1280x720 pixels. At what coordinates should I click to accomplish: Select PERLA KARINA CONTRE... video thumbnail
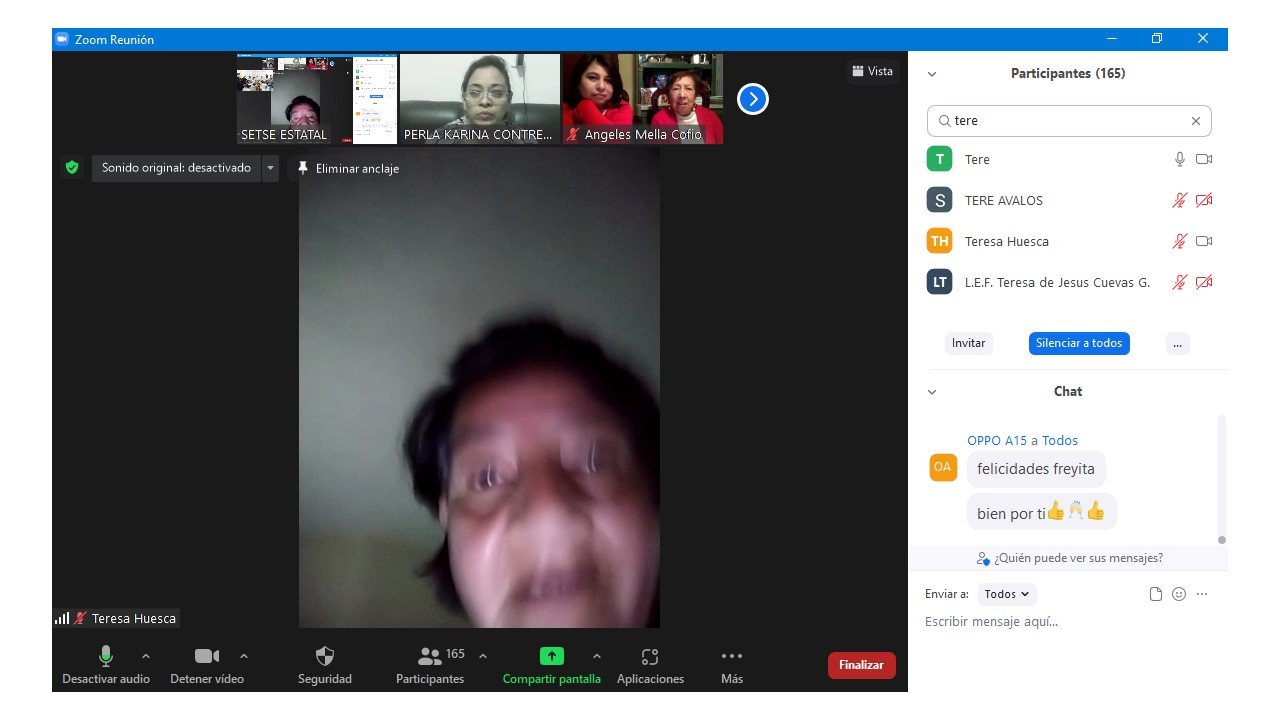coord(480,99)
